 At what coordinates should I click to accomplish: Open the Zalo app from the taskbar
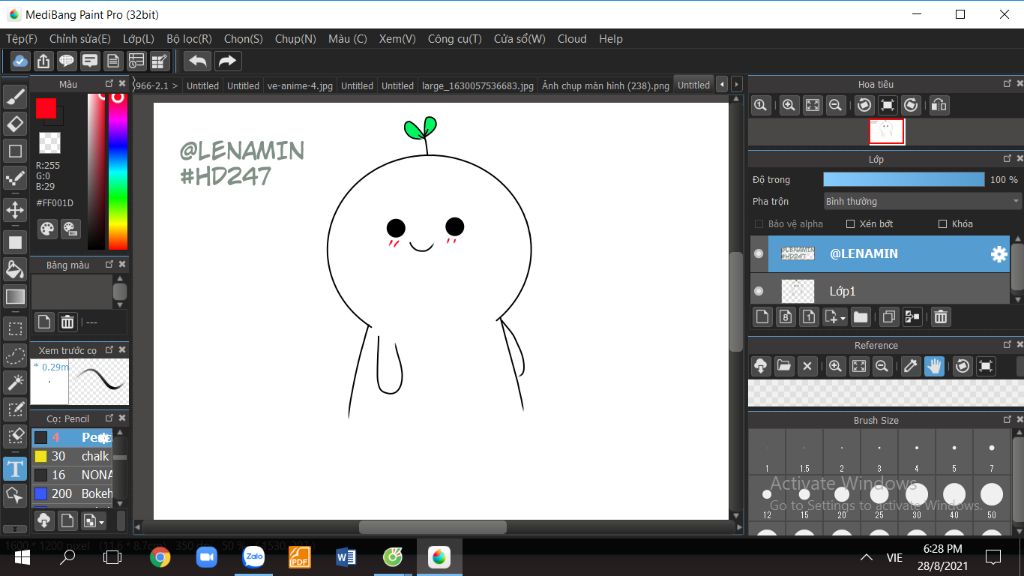pyautogui.click(x=253, y=557)
